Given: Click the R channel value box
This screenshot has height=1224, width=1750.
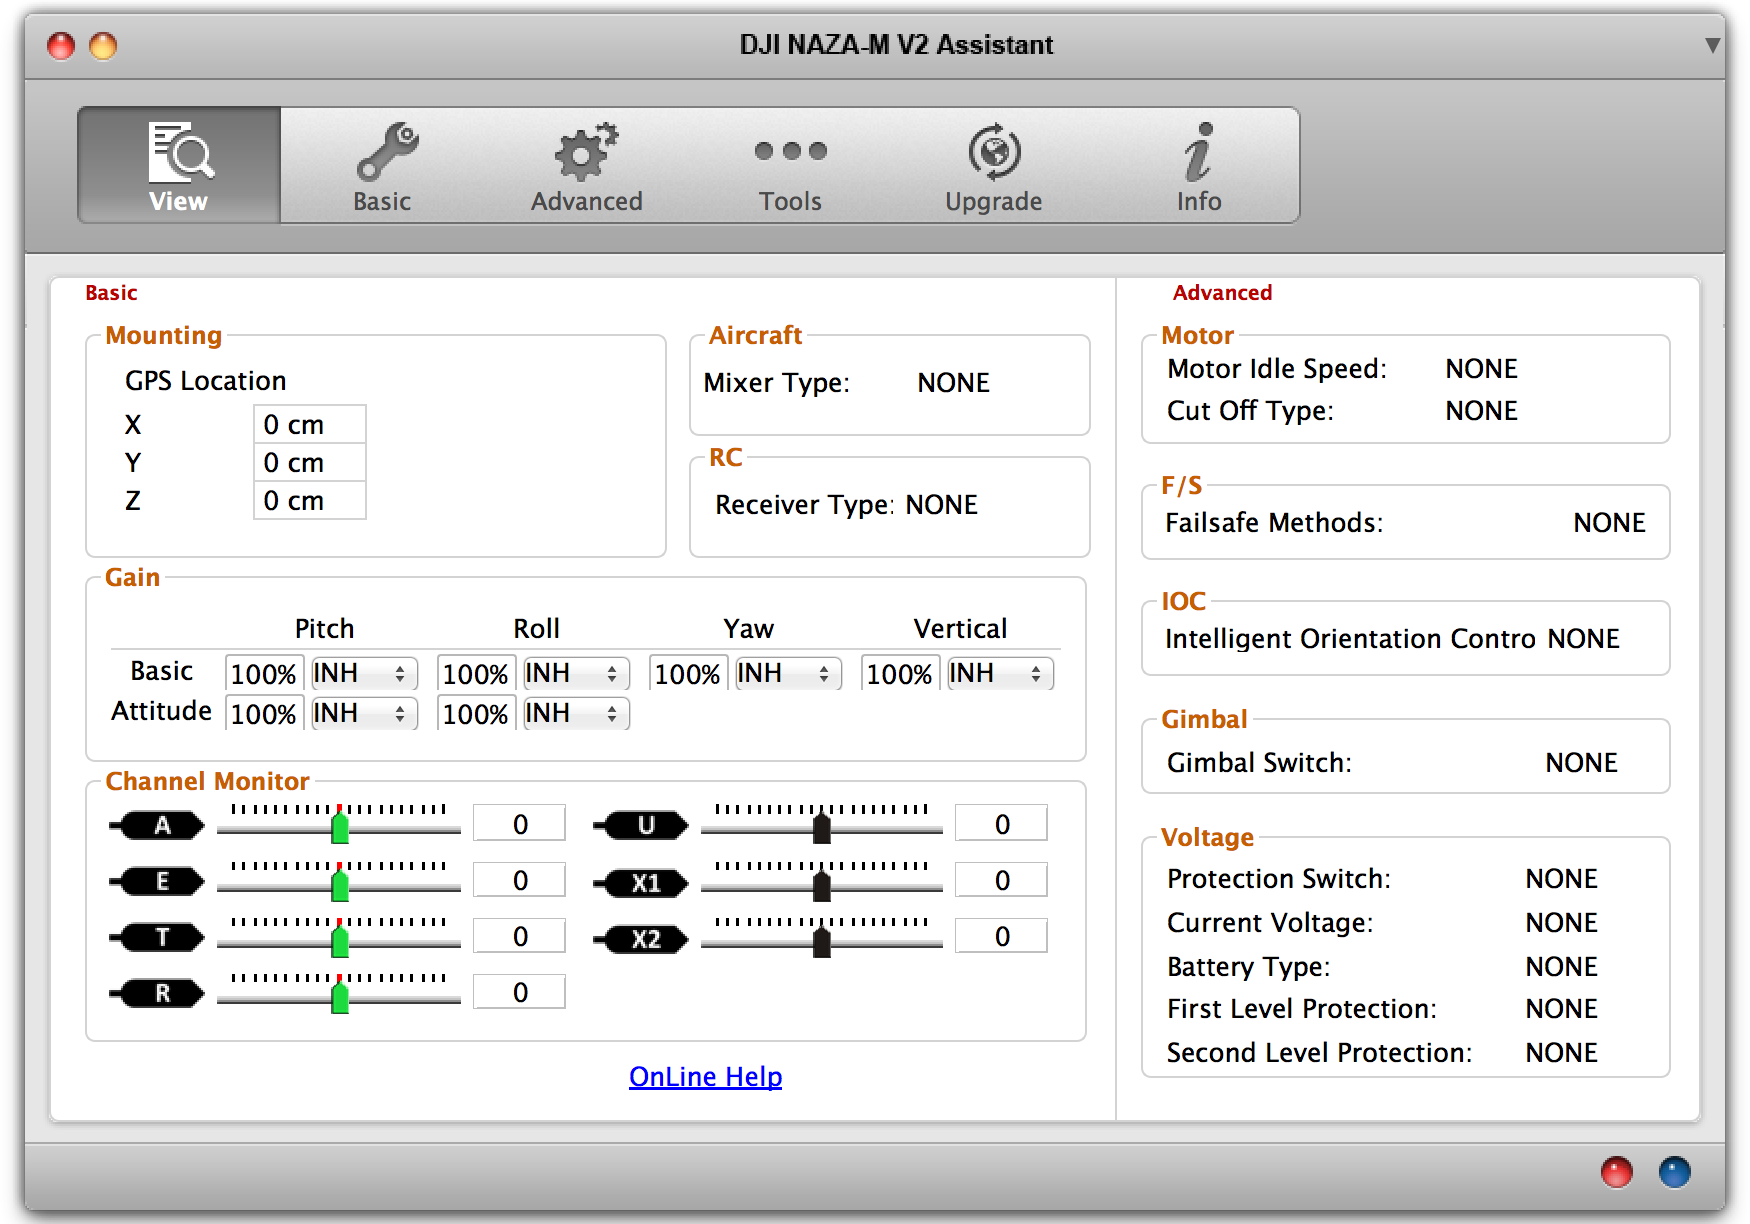Looking at the screenshot, I should point(520,992).
